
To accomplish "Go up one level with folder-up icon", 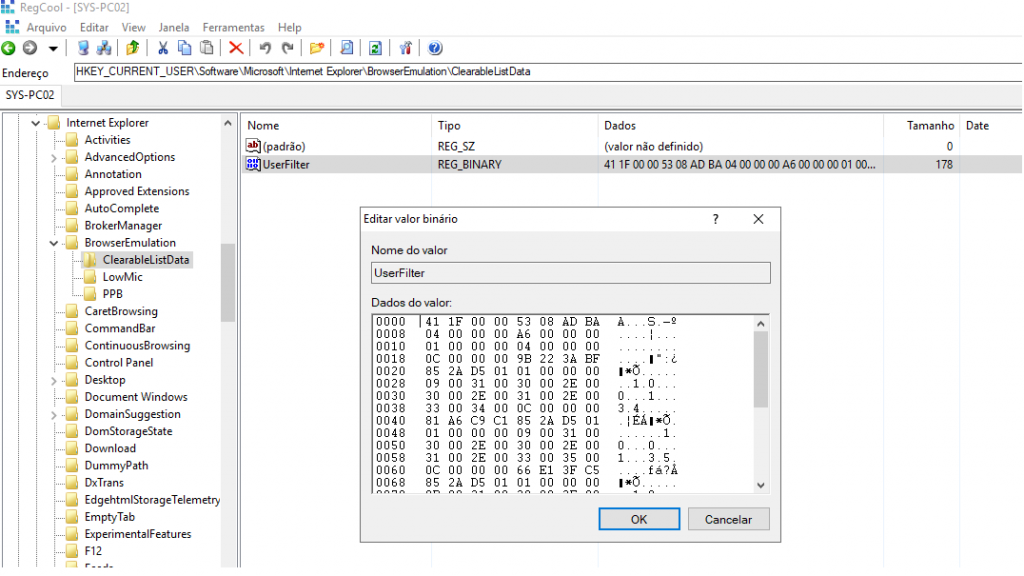I will 133,48.
